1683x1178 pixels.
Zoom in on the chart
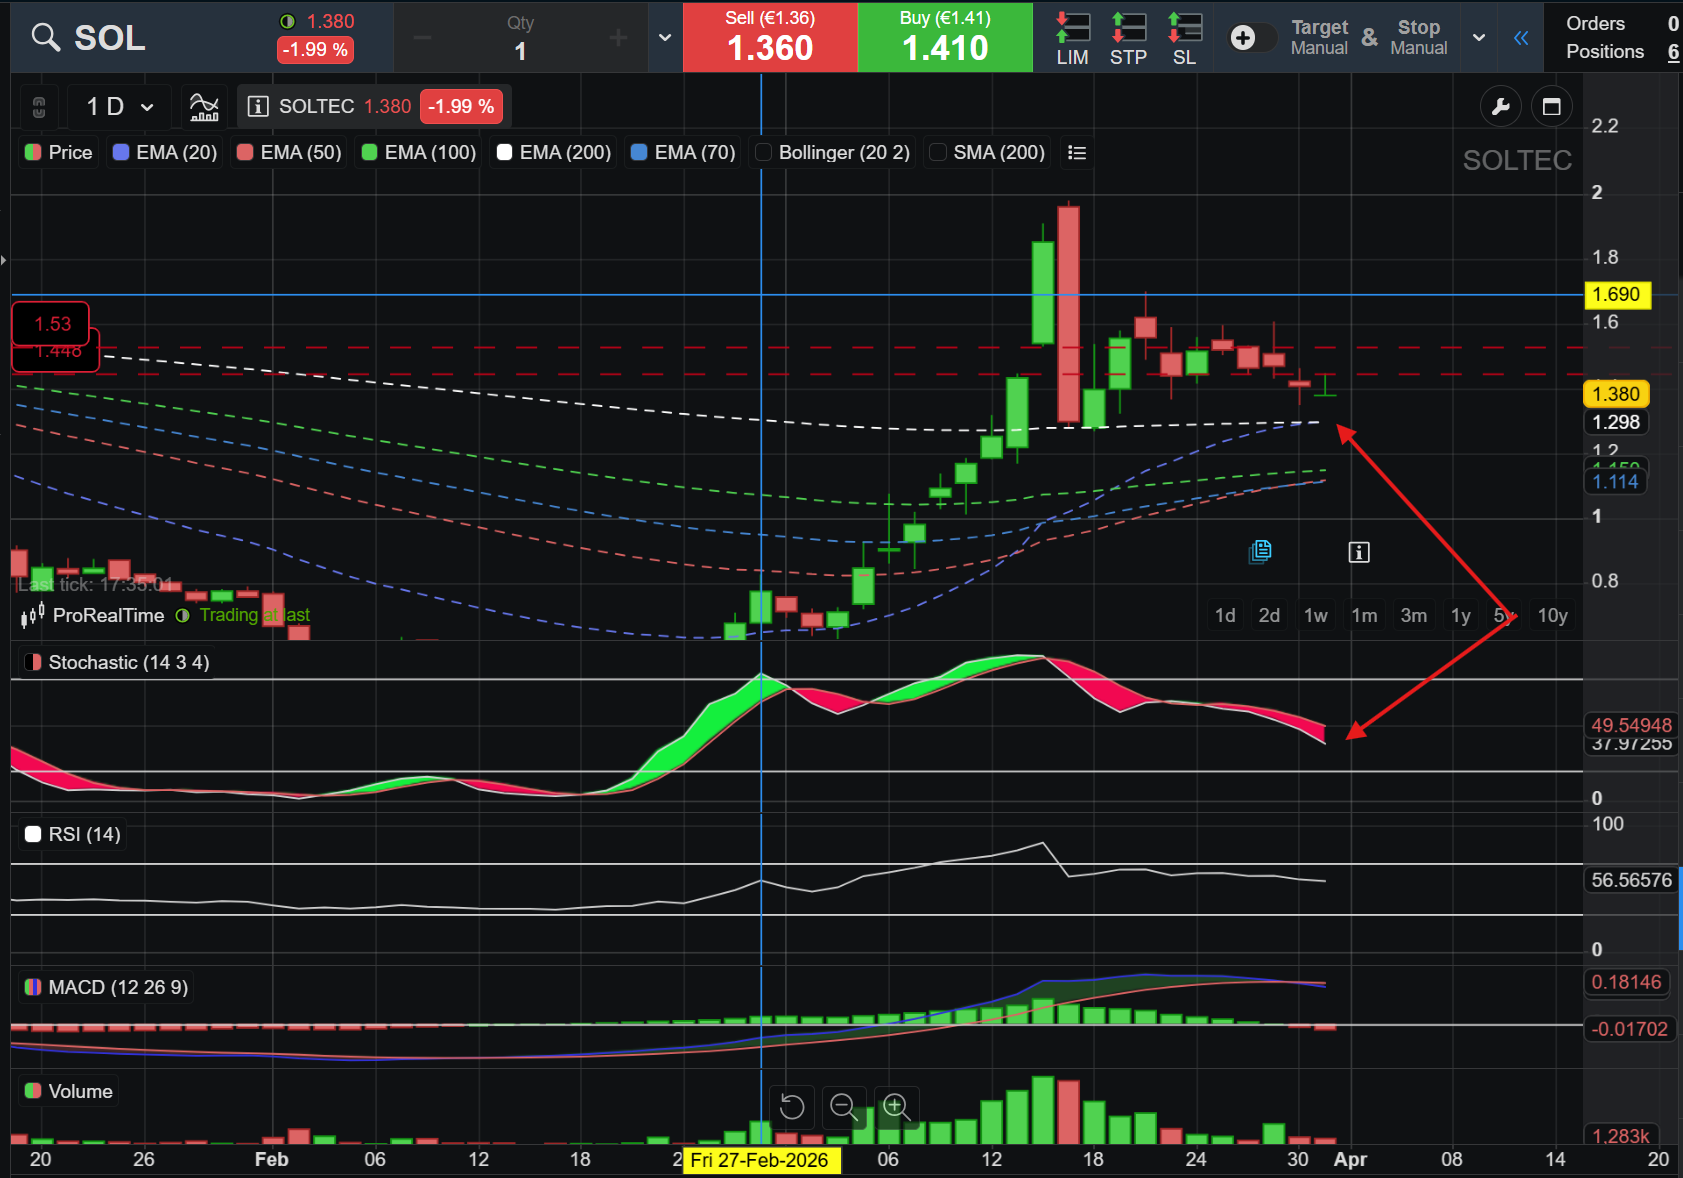896,1107
